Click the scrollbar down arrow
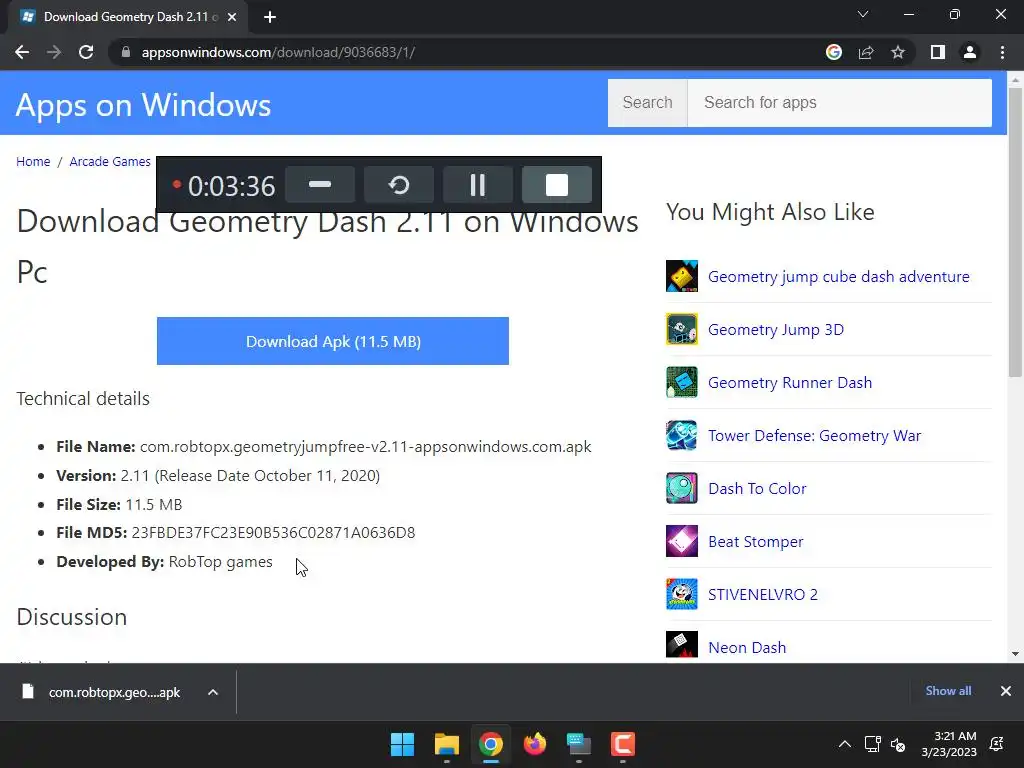Image resolution: width=1024 pixels, height=768 pixels. (1015, 654)
